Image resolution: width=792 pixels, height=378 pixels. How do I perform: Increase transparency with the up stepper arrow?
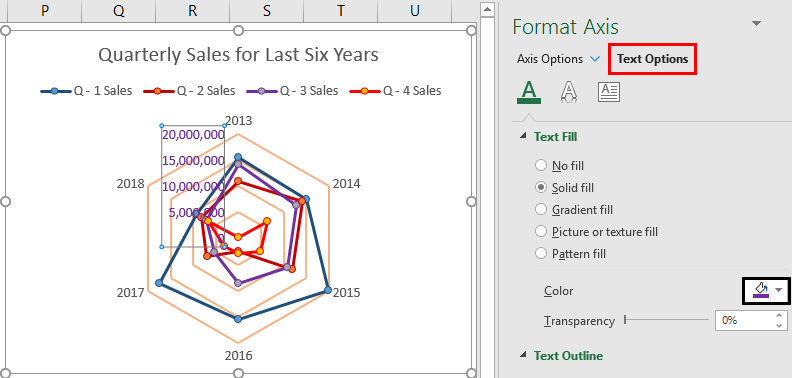[x=779, y=316]
